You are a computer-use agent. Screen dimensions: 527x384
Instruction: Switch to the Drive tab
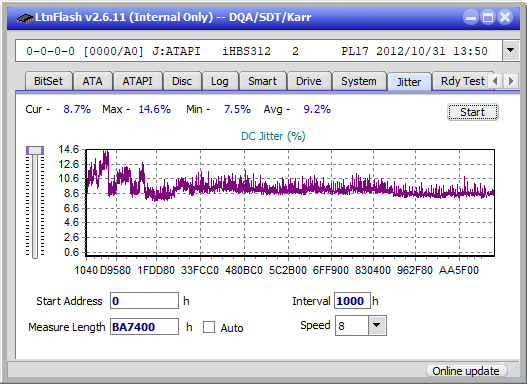click(x=309, y=81)
